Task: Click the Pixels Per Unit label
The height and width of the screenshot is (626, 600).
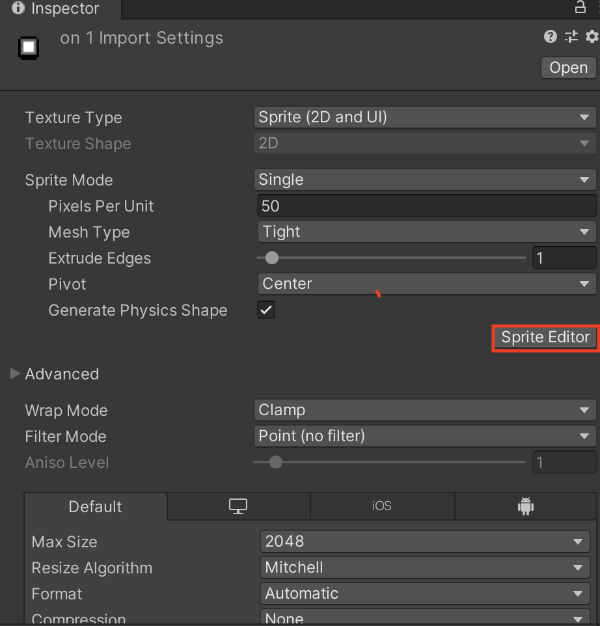Action: click(x=101, y=206)
